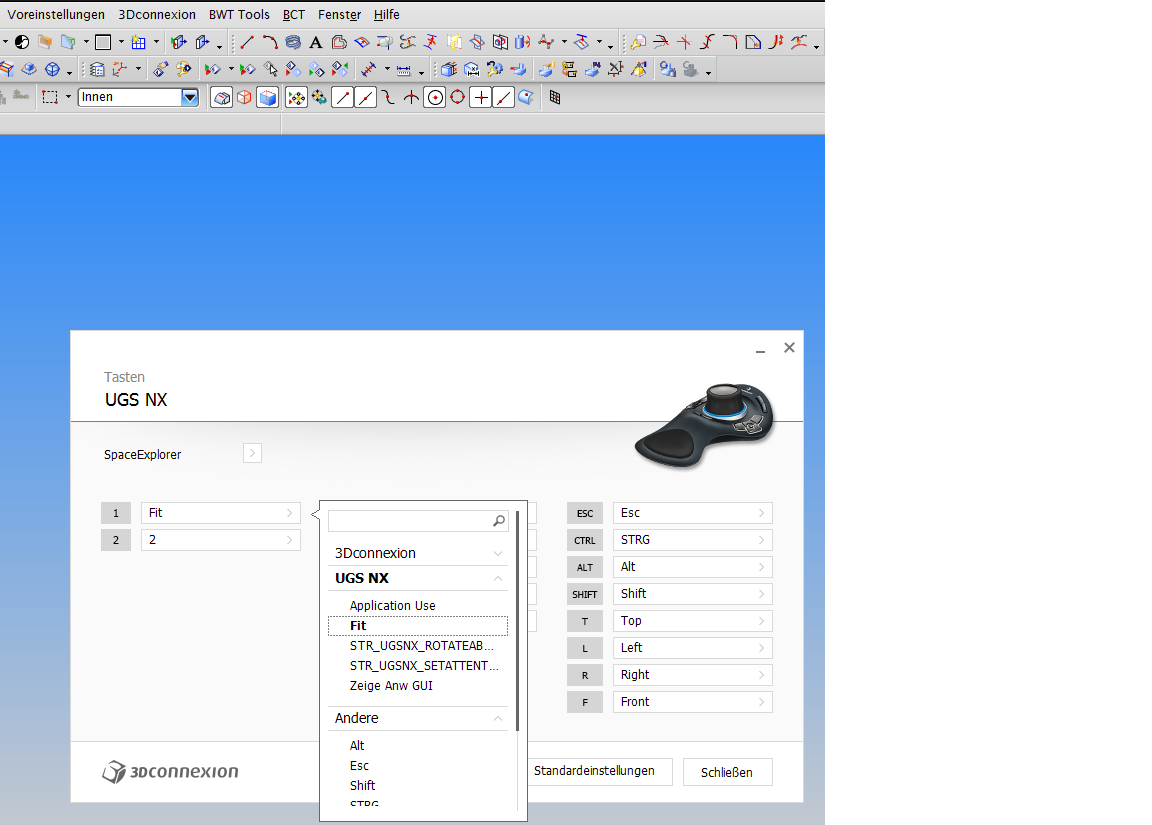Toggle Point on Face snap option
This screenshot has height=825, width=1152.
[526, 97]
